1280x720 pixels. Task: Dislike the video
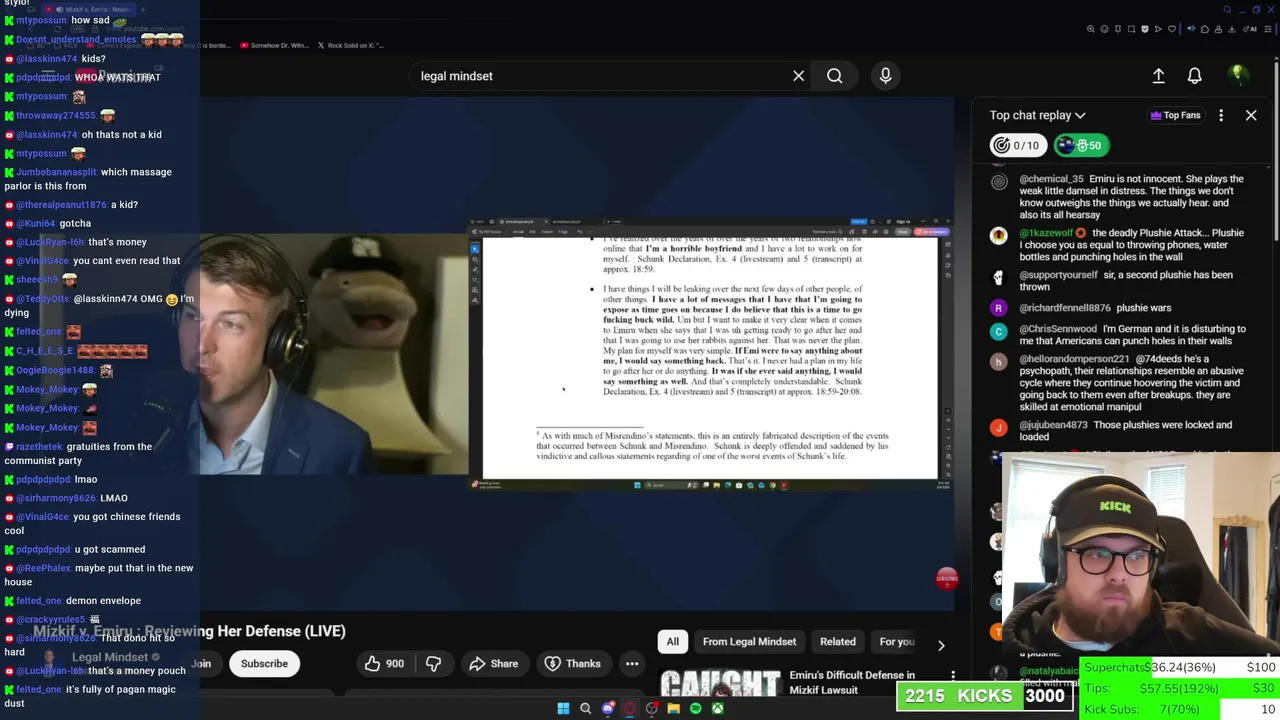(433, 664)
